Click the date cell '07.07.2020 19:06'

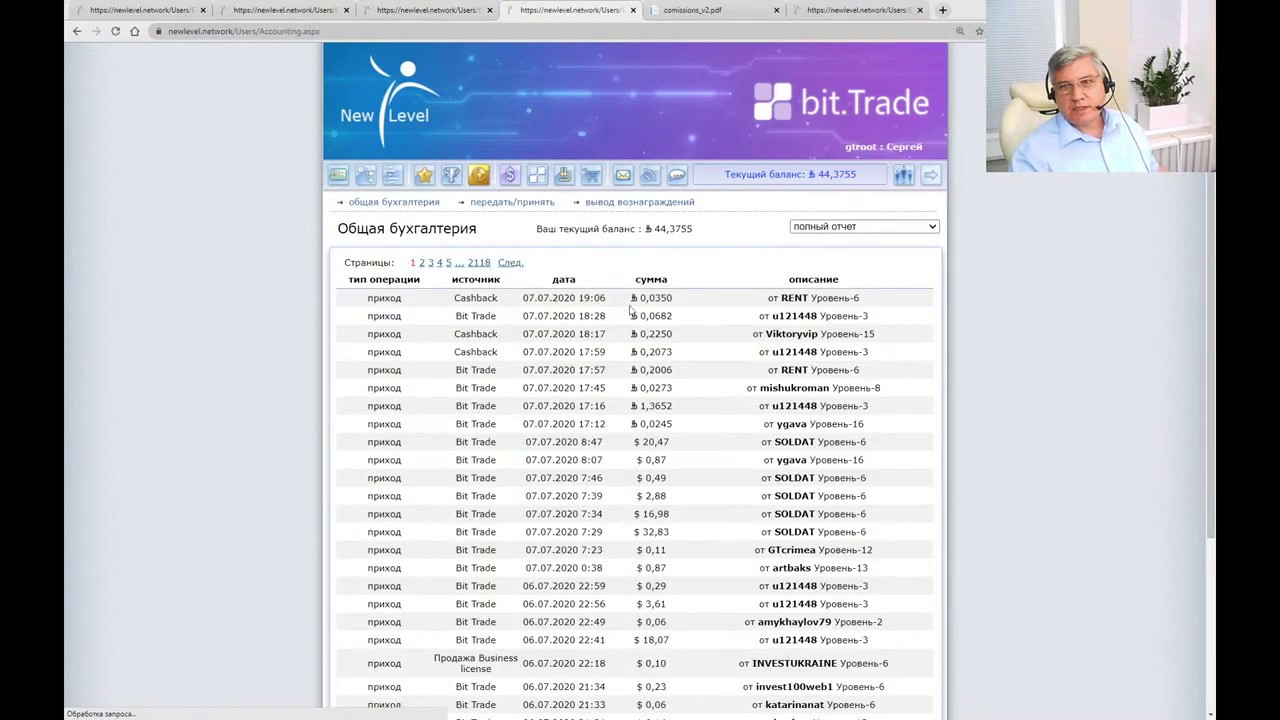click(x=564, y=298)
